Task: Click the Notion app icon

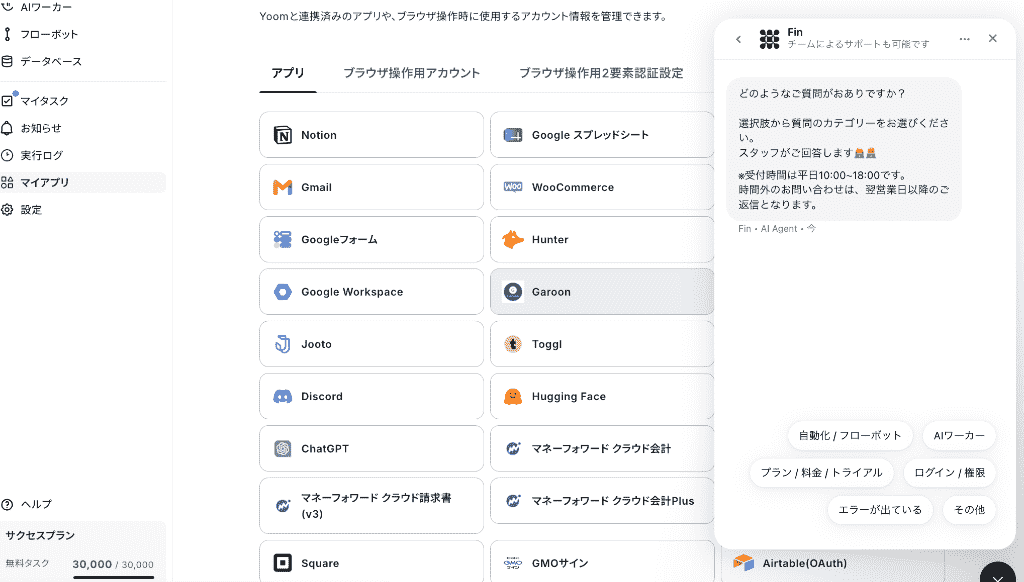Action: (283, 135)
